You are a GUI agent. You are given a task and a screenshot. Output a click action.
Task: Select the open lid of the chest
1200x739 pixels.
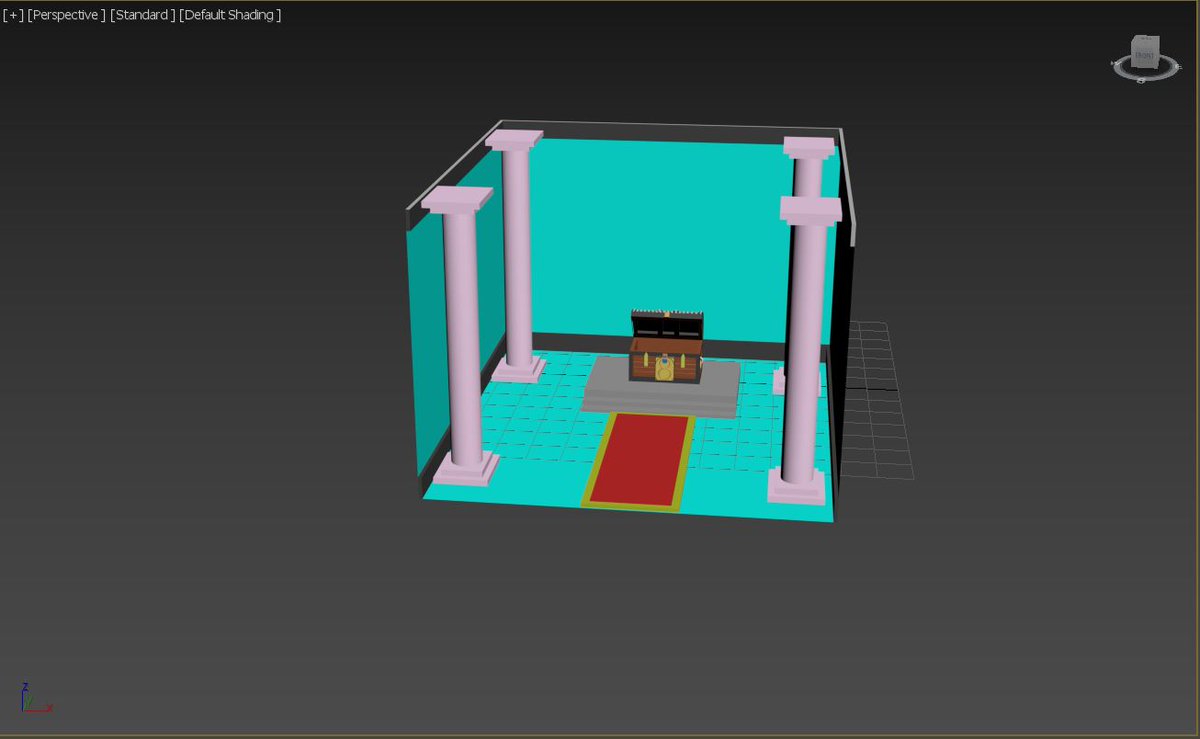click(667, 324)
